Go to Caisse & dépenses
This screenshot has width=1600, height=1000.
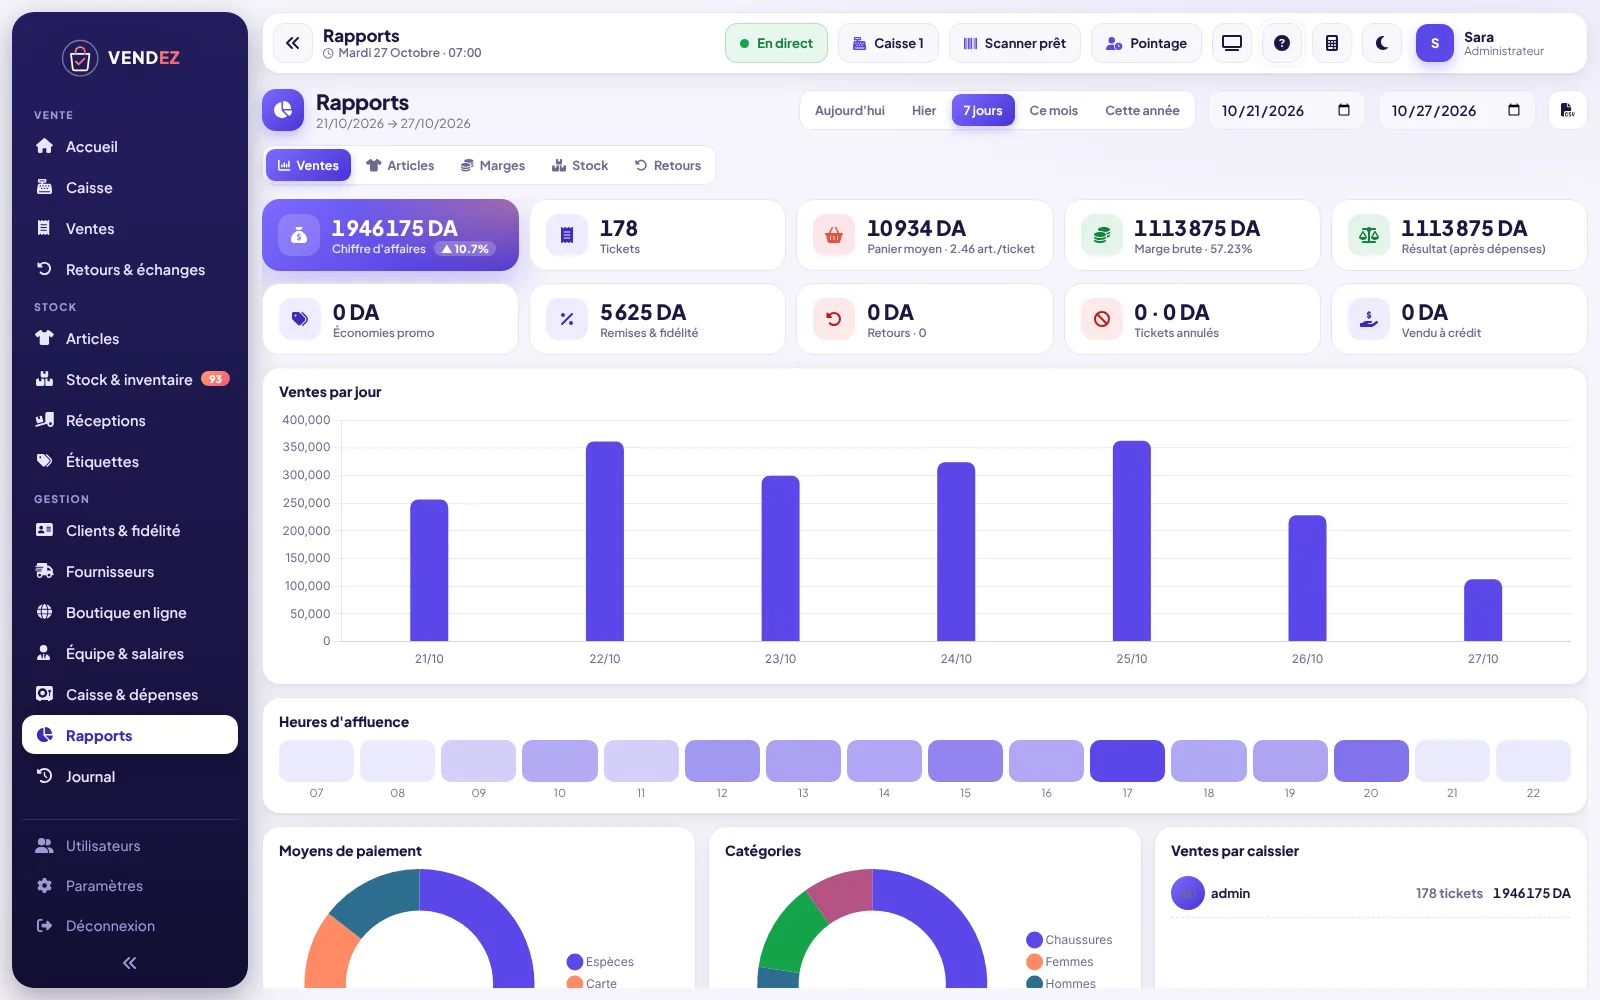[x=130, y=695]
